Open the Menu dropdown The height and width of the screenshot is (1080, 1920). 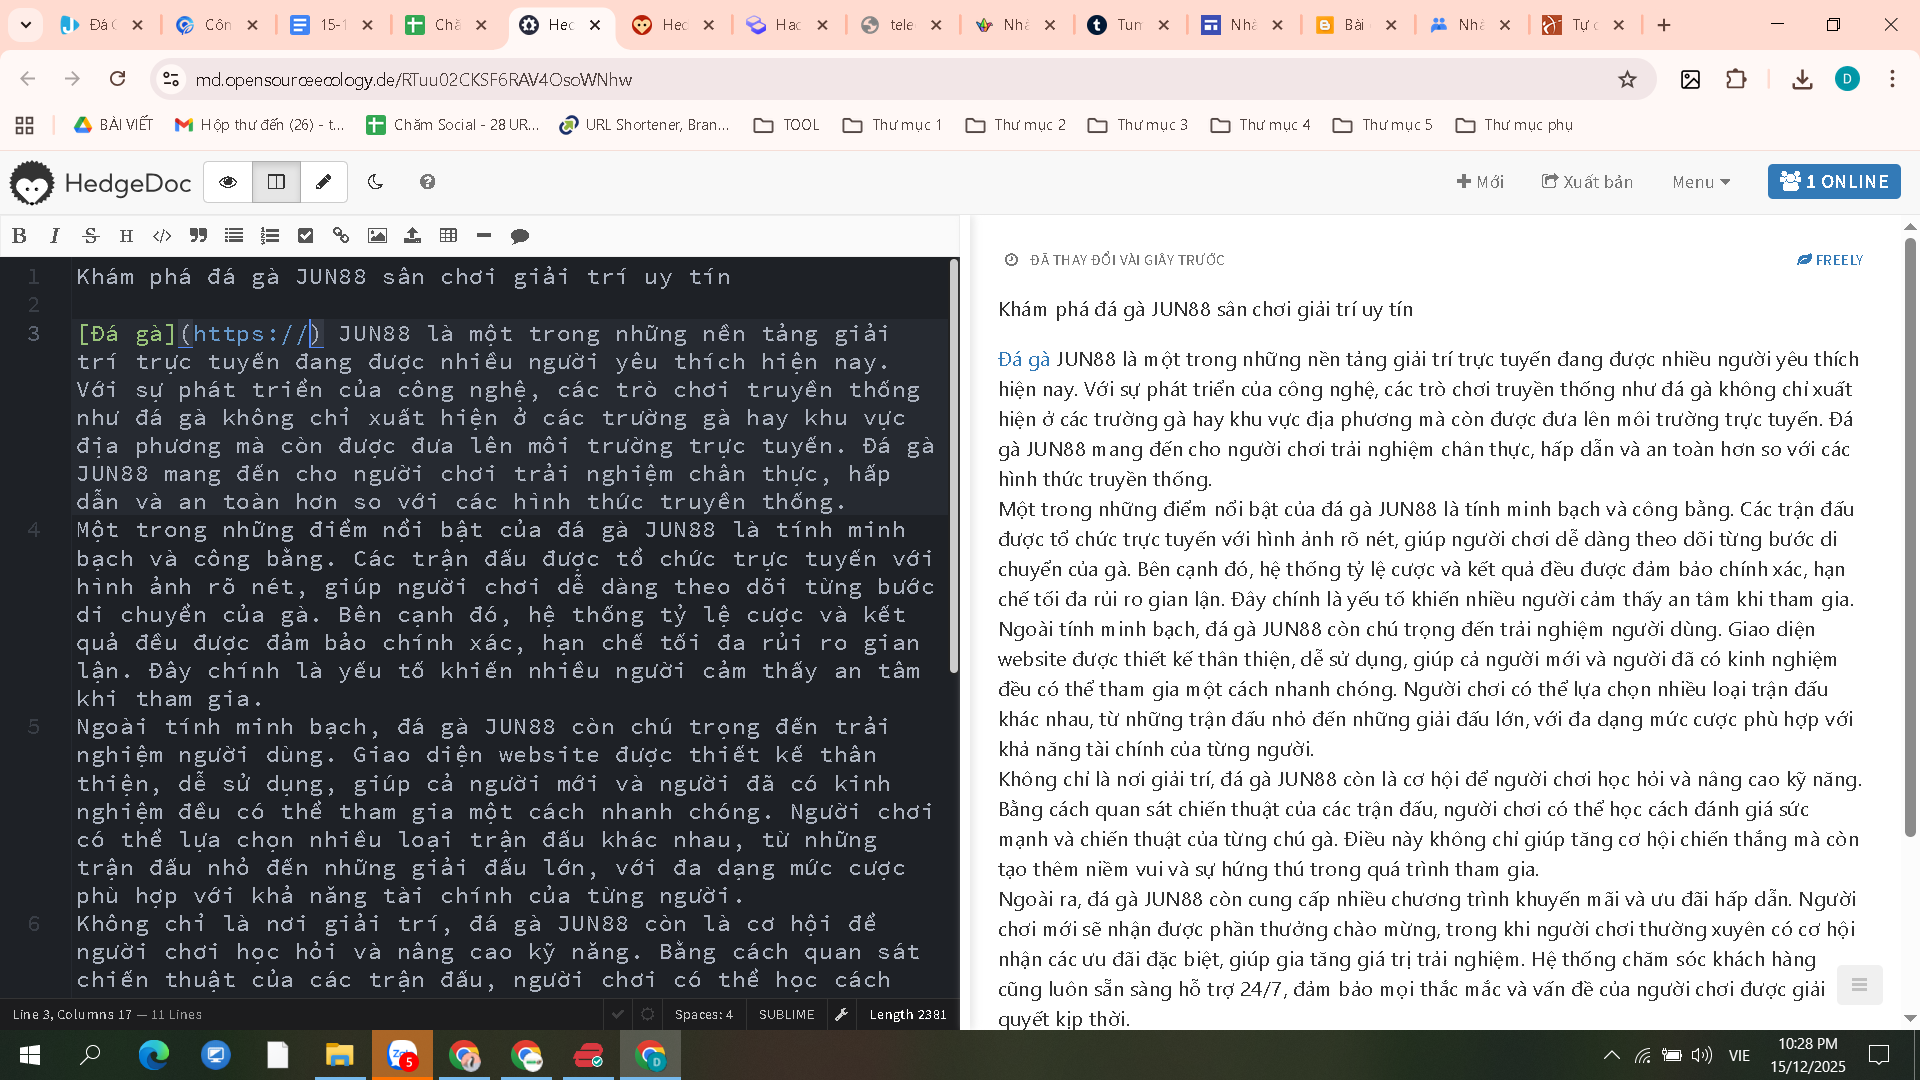point(1700,182)
